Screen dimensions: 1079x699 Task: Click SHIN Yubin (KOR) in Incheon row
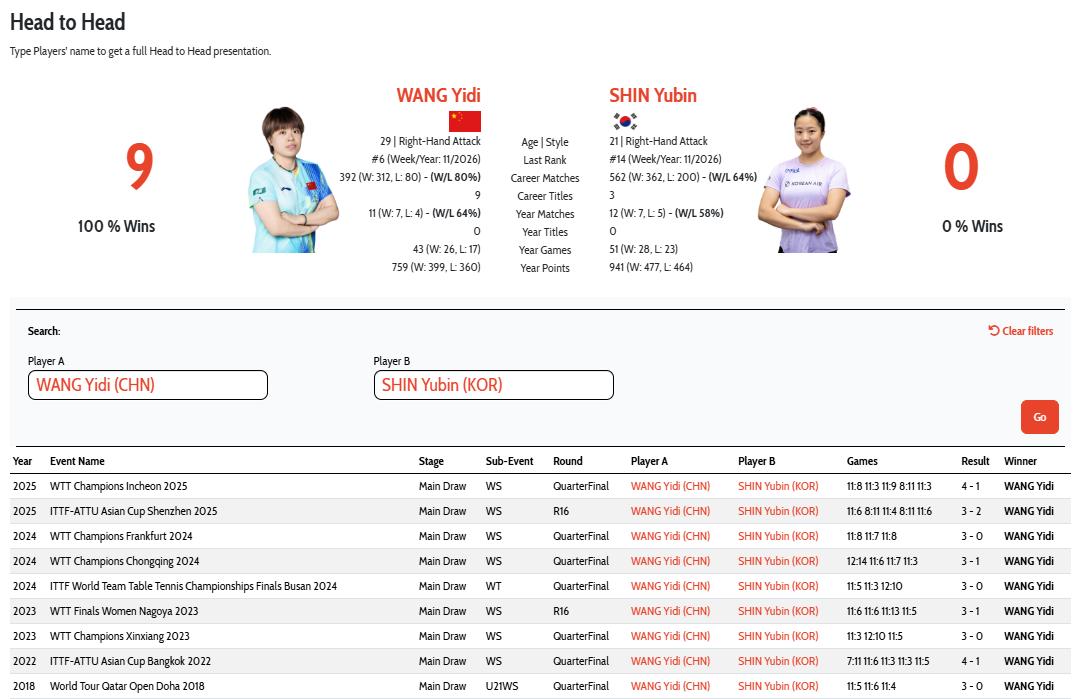click(778, 486)
